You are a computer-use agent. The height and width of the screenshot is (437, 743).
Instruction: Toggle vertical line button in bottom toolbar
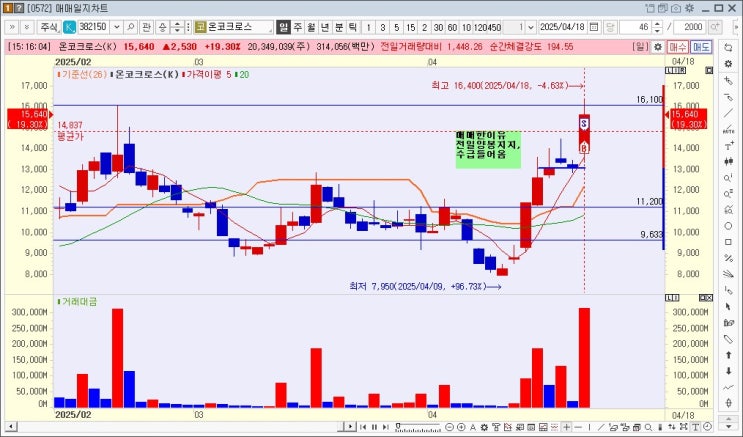(589, 427)
